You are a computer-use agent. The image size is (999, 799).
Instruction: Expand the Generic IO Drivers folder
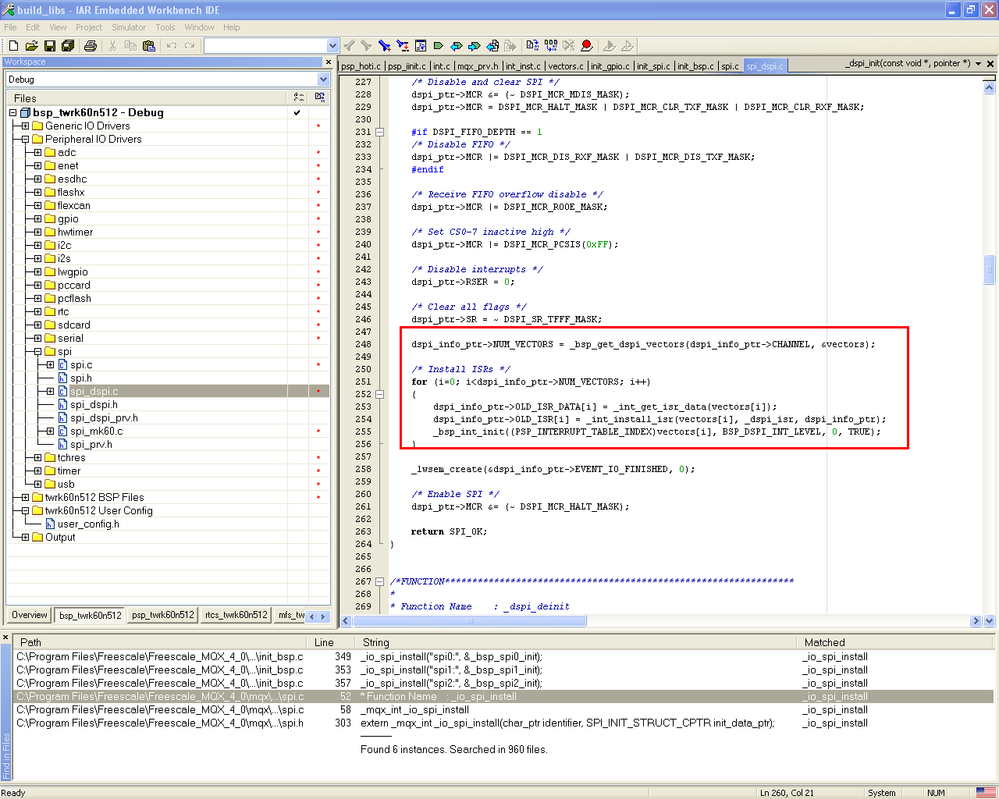[25, 126]
